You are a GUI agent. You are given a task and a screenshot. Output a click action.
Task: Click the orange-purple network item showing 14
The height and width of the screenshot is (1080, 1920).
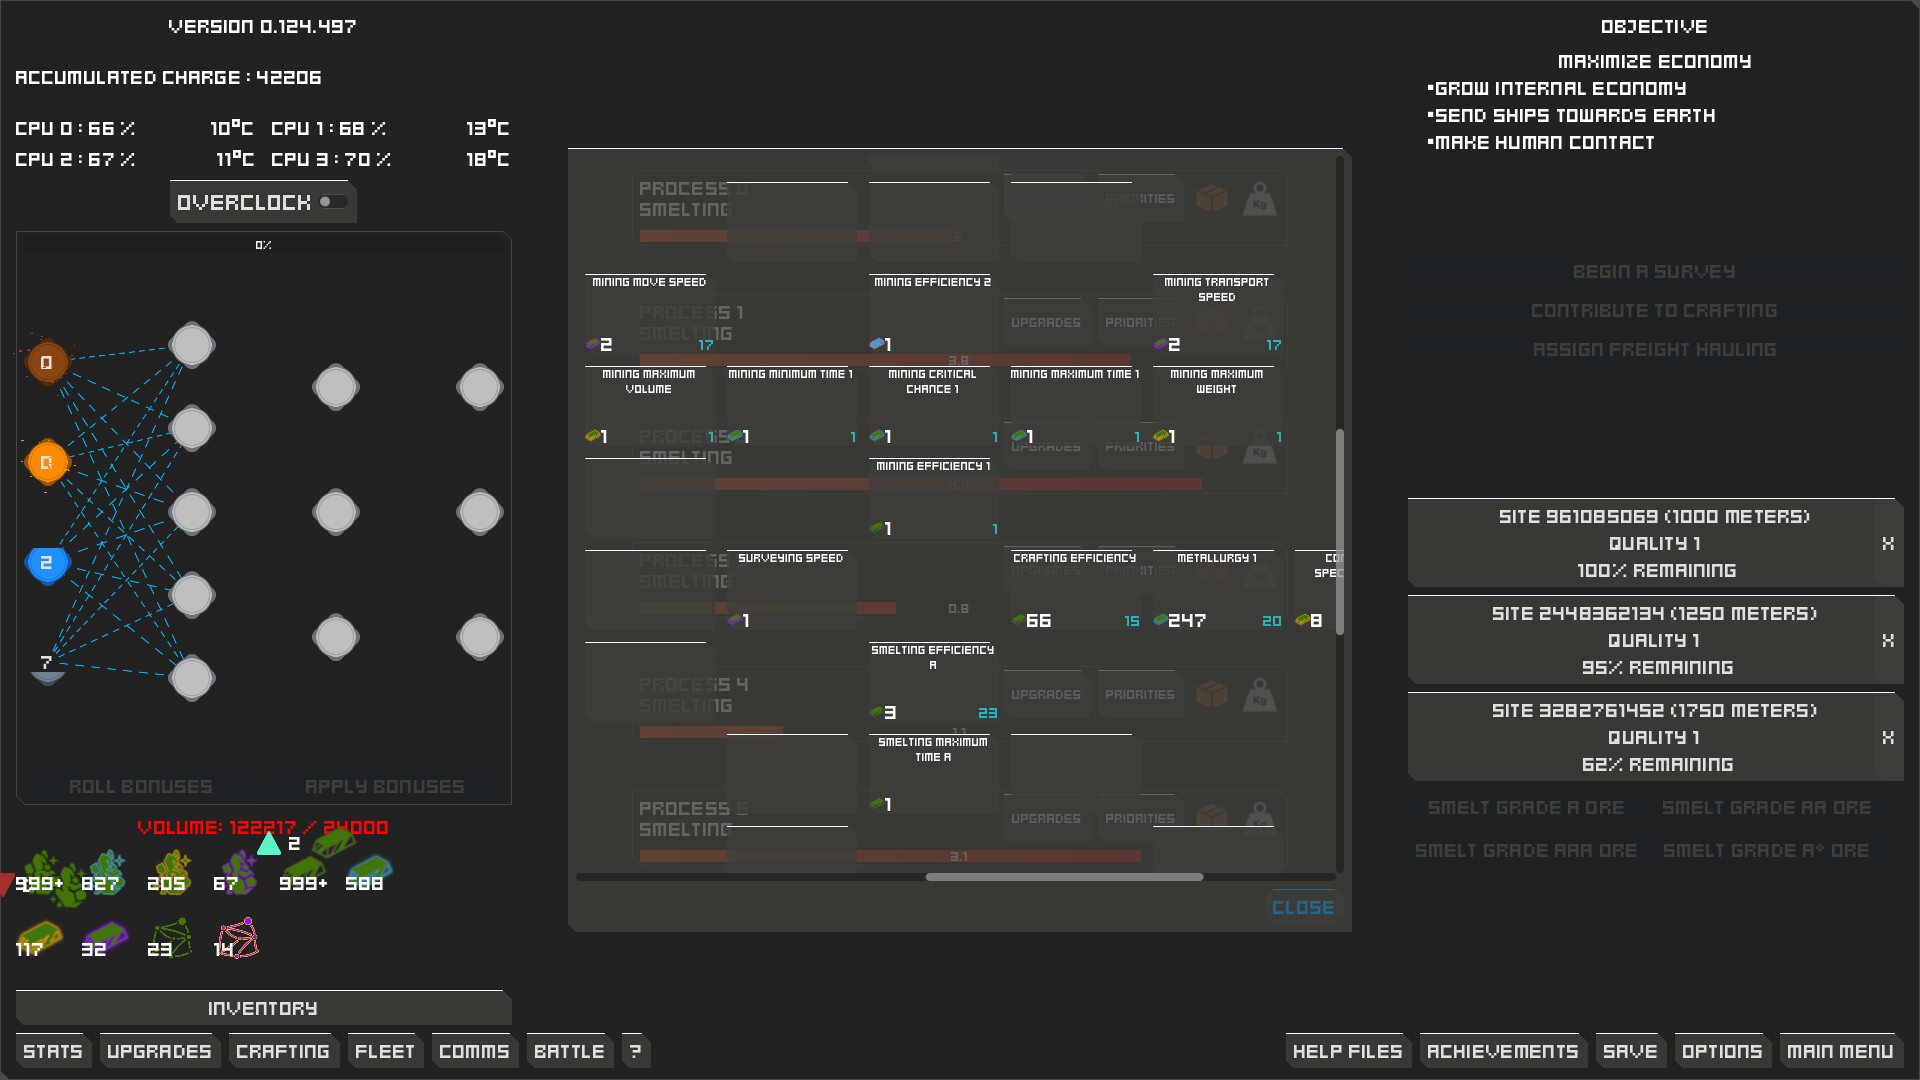[237, 939]
